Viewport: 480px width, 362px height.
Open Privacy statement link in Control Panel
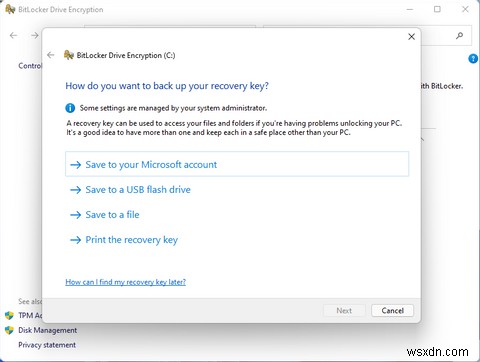(x=47, y=345)
